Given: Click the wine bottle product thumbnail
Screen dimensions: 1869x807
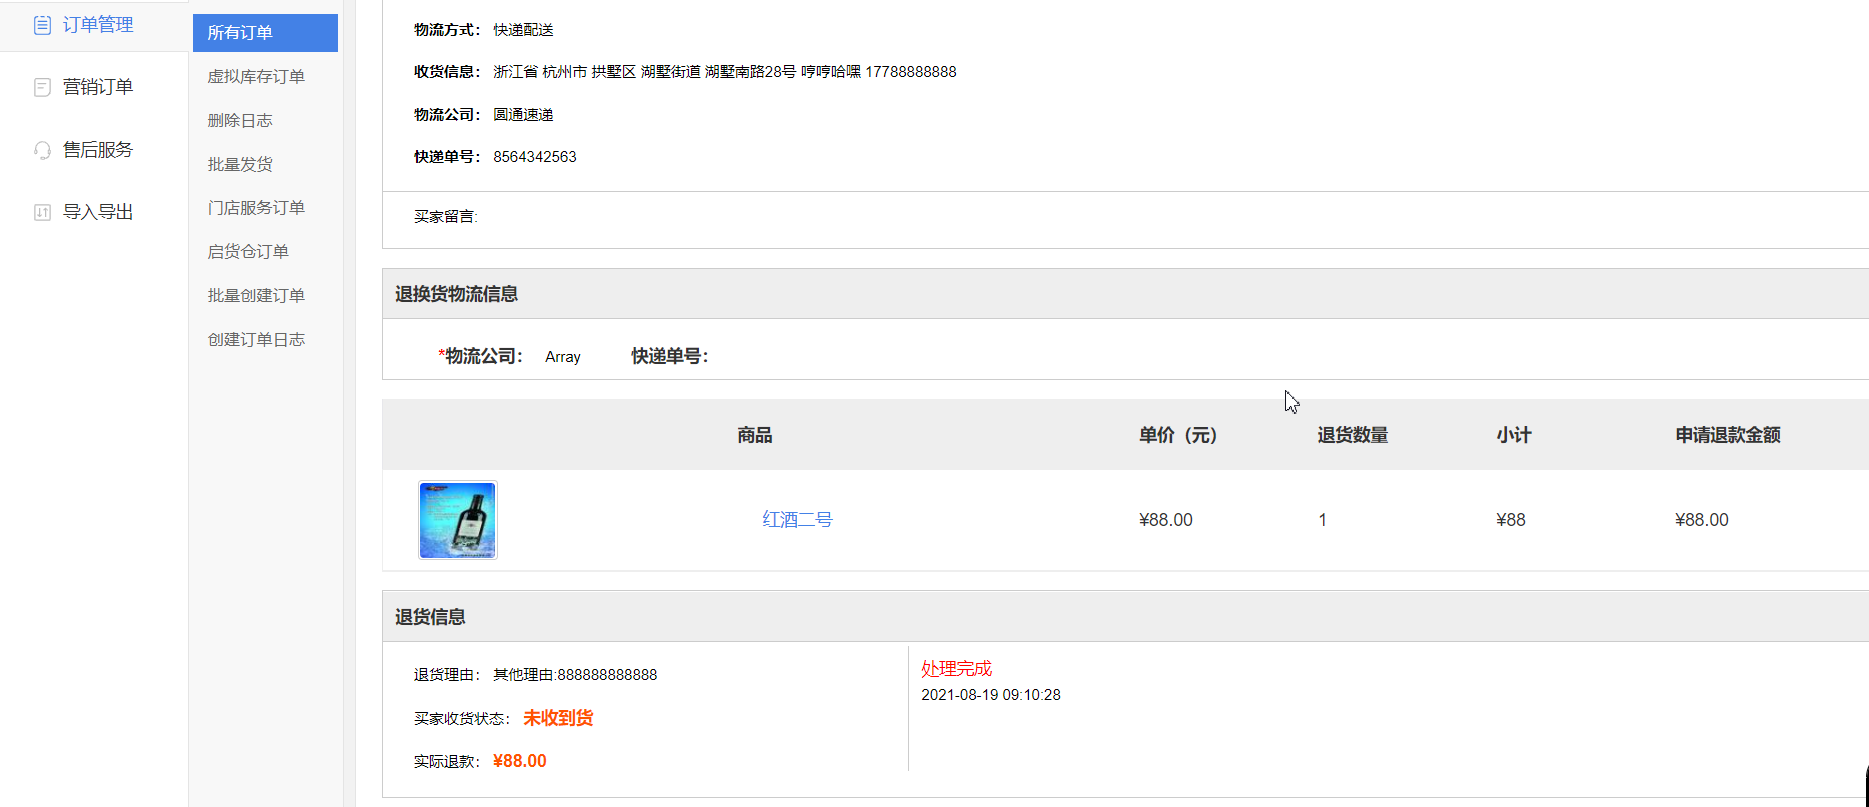Looking at the screenshot, I should pyautogui.click(x=458, y=520).
